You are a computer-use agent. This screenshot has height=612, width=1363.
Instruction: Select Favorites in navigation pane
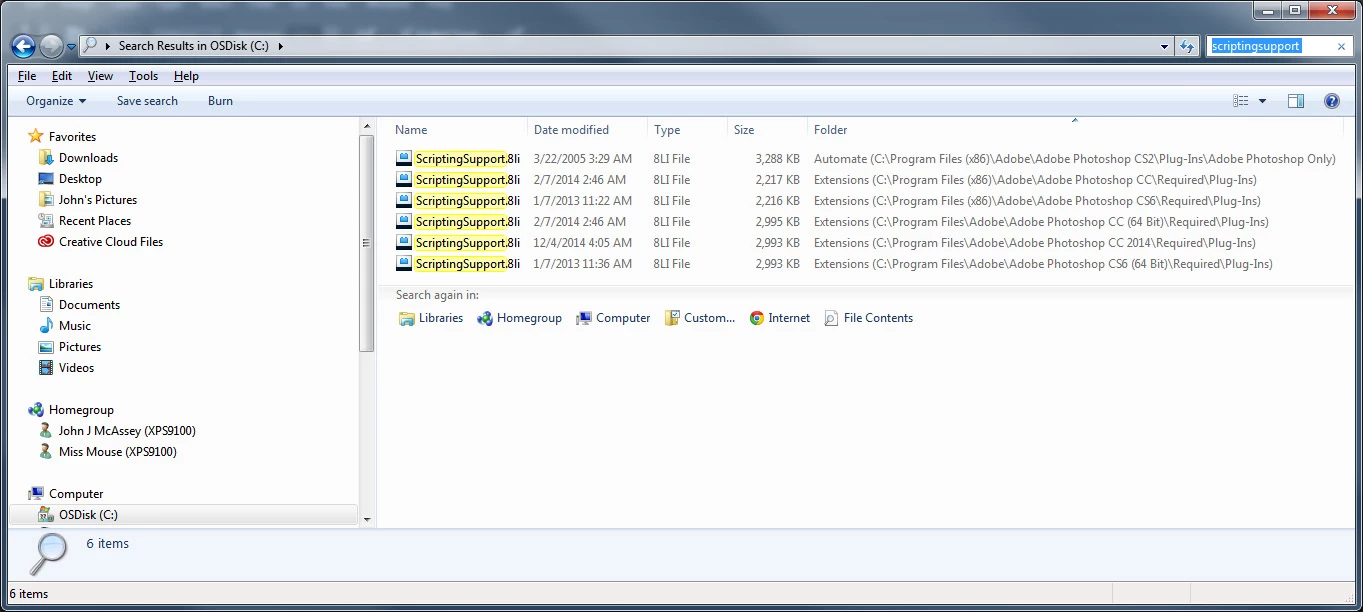click(x=72, y=137)
